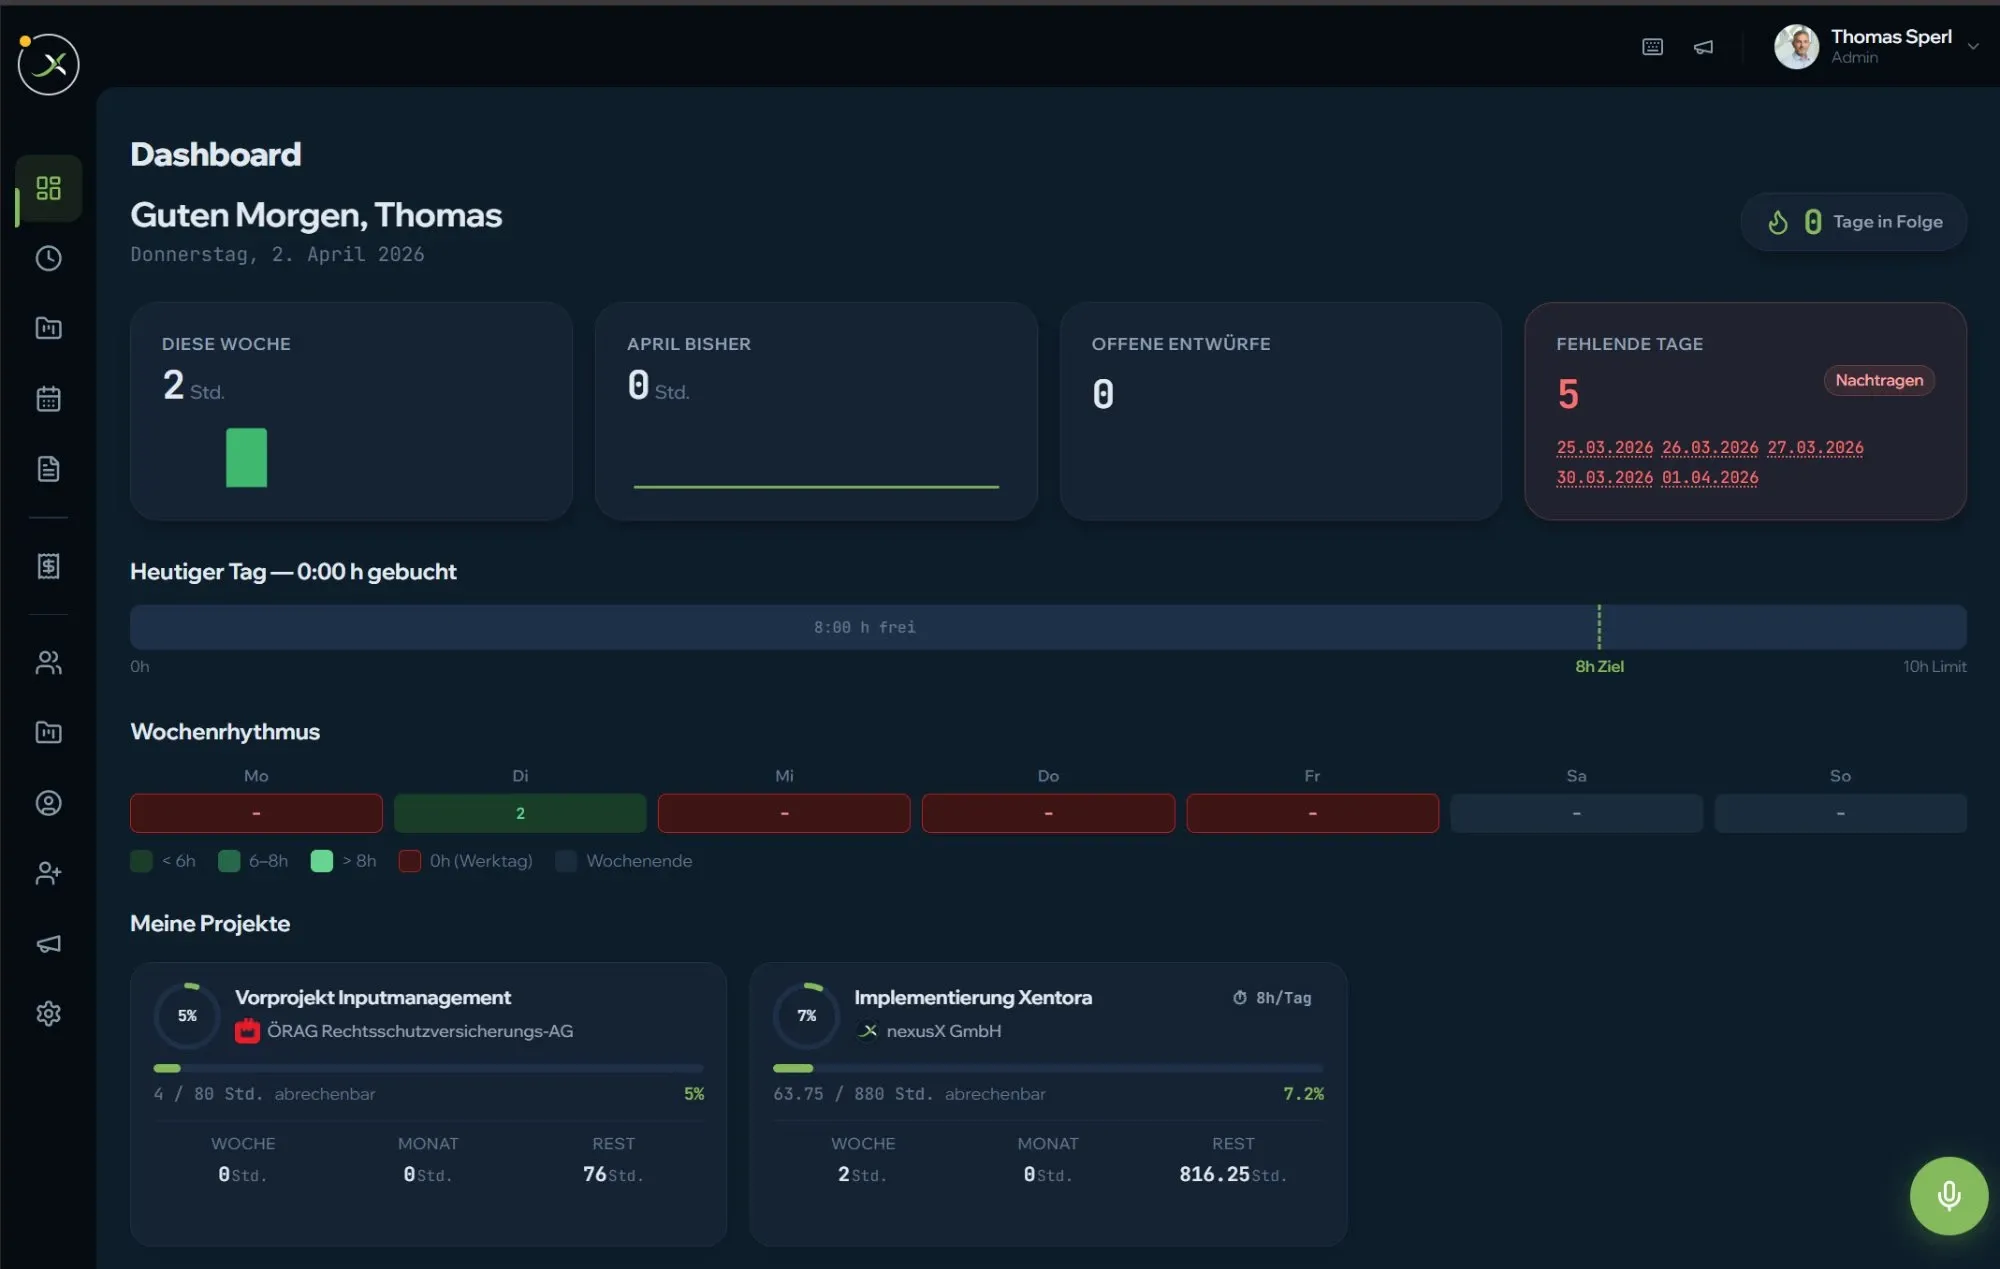
Task: Click the stopwatch icon beside 8h/Tag
Action: point(1240,998)
